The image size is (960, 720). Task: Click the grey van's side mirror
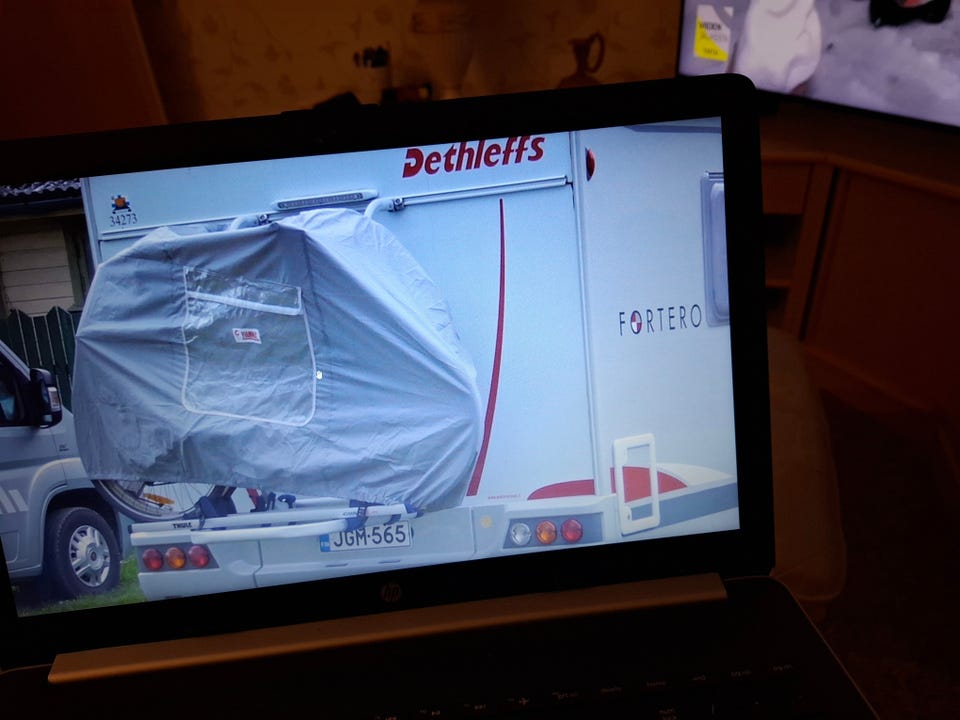(x=45, y=397)
